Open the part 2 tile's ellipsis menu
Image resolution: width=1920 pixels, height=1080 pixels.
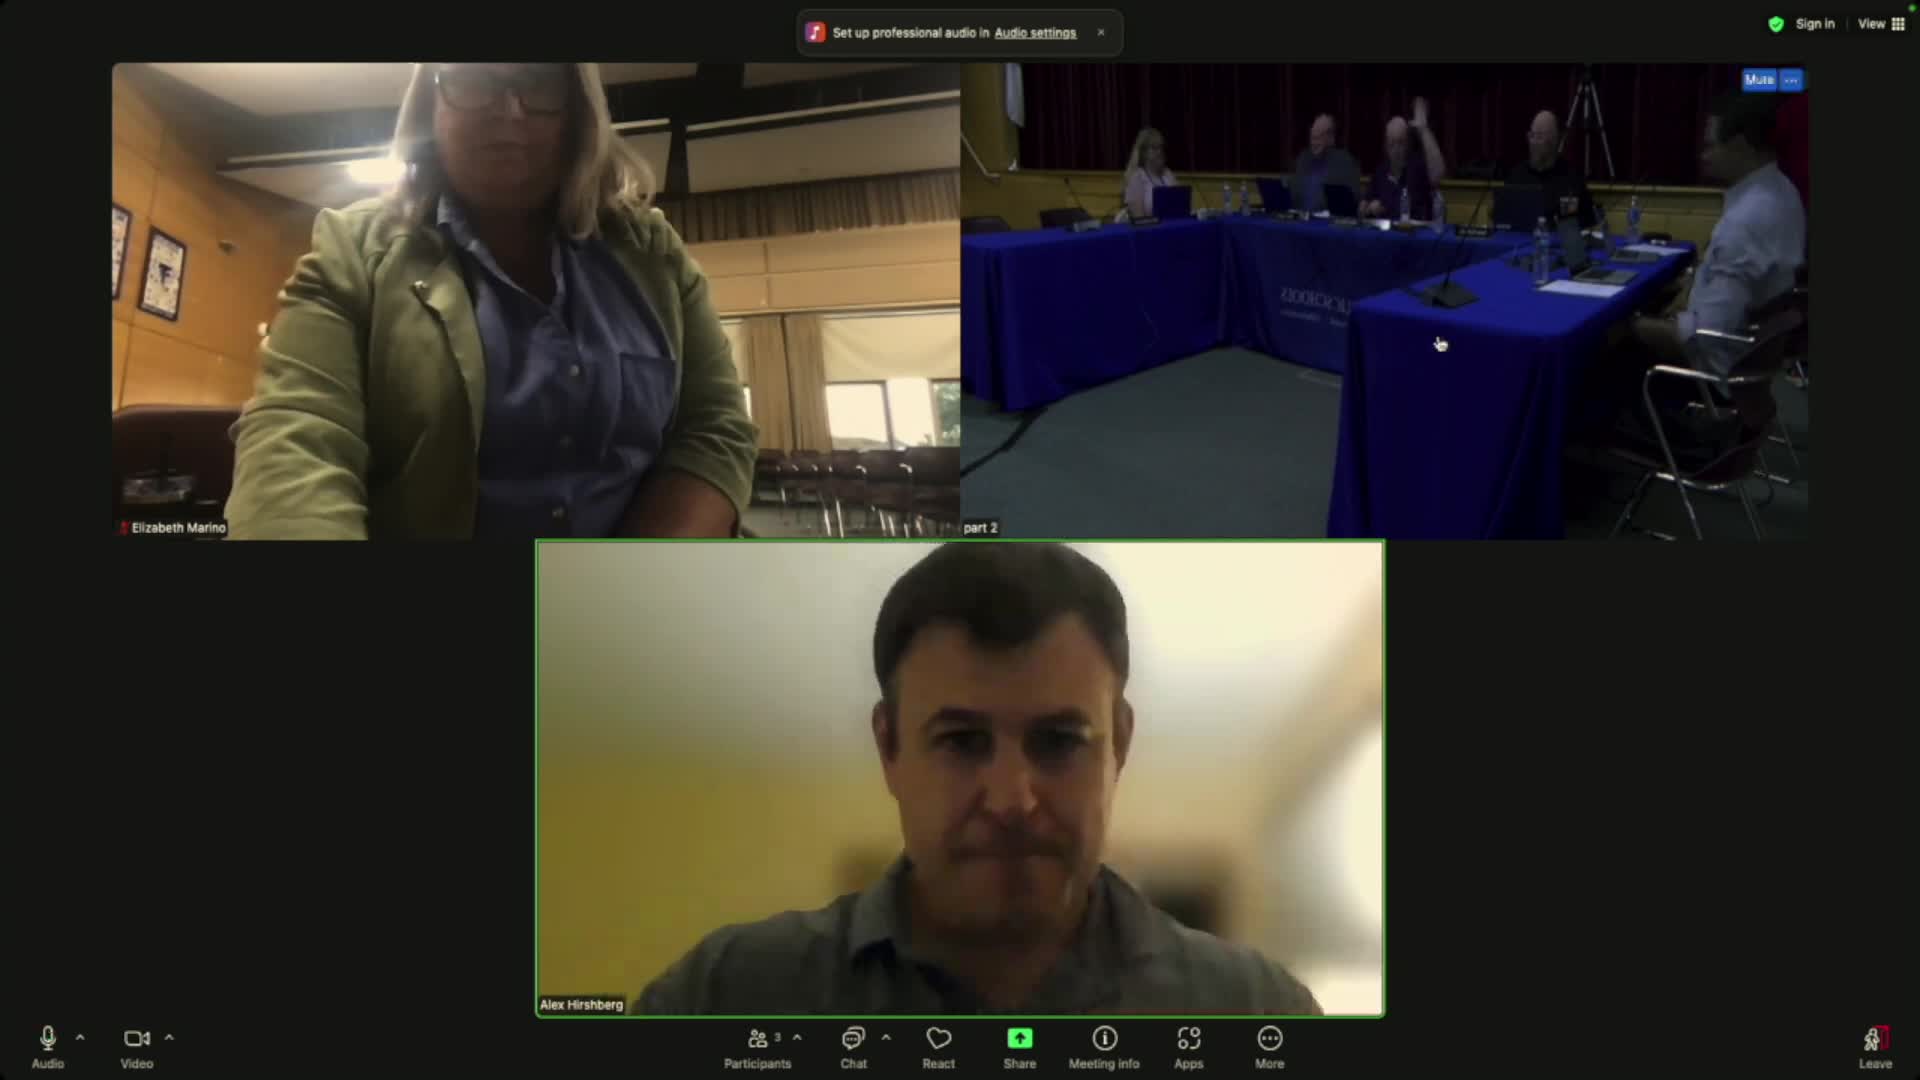[1791, 80]
